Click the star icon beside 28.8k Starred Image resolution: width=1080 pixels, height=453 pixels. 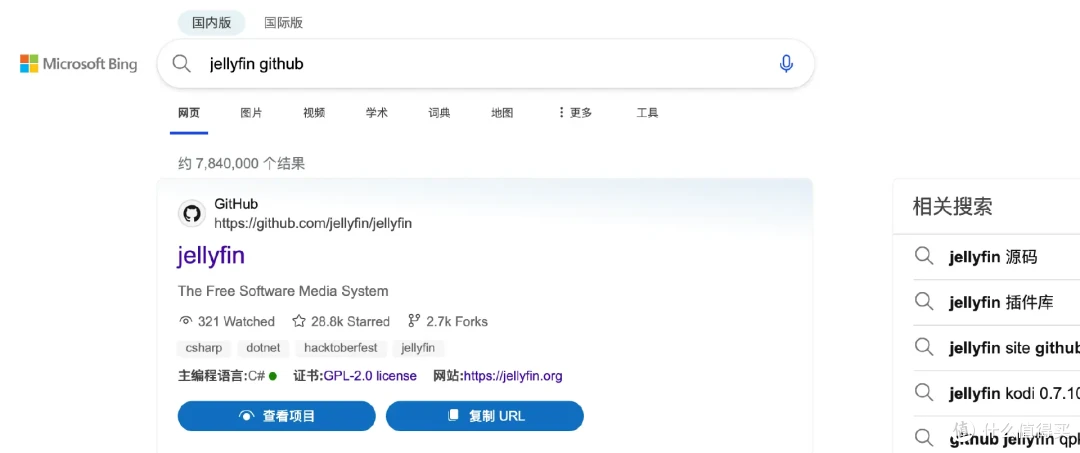point(299,321)
